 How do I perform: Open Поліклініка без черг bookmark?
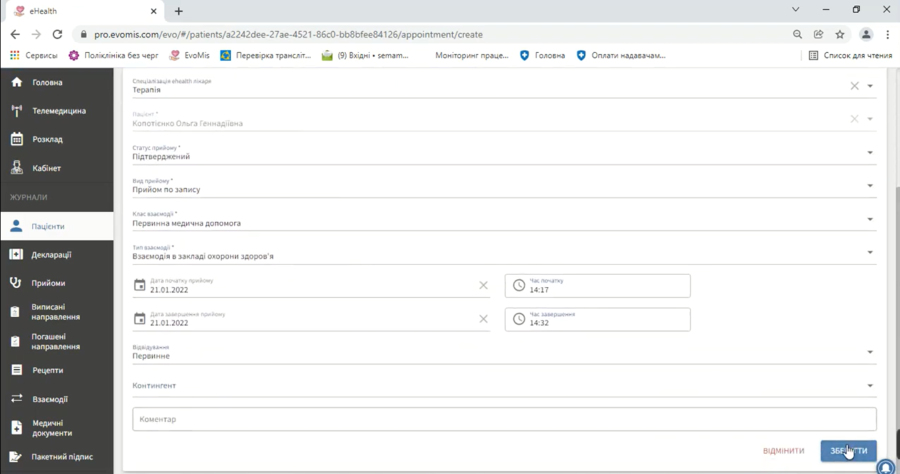click(x=113, y=56)
